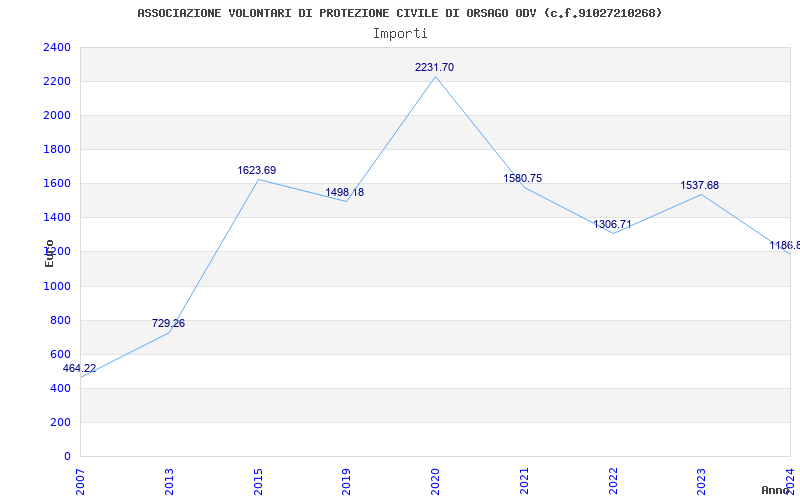
Task: Select the x-axis year 2015
Action: pos(258,481)
